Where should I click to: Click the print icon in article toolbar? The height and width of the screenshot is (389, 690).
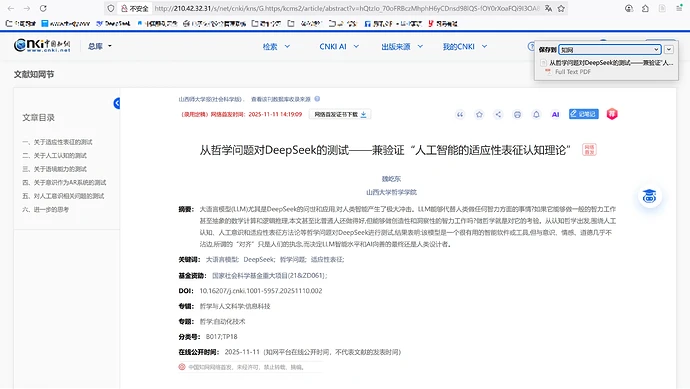[x=518, y=114]
